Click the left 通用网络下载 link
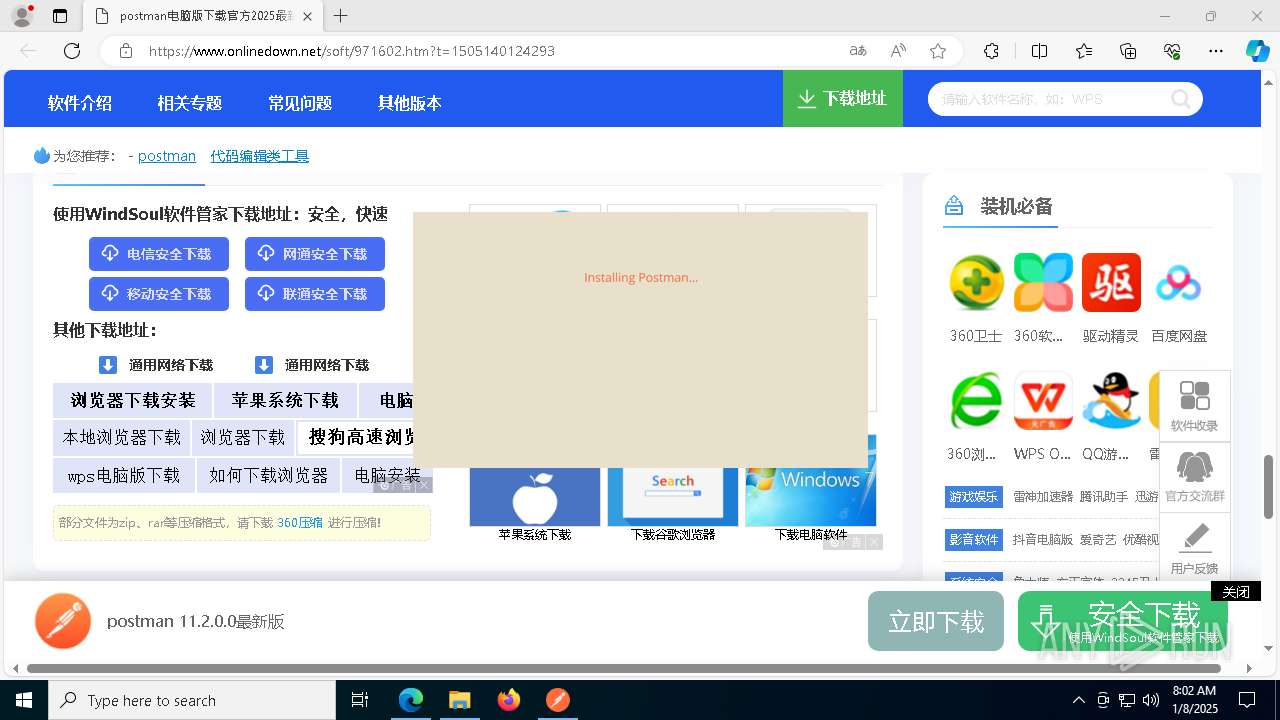The width and height of the screenshot is (1280, 720). (157, 365)
